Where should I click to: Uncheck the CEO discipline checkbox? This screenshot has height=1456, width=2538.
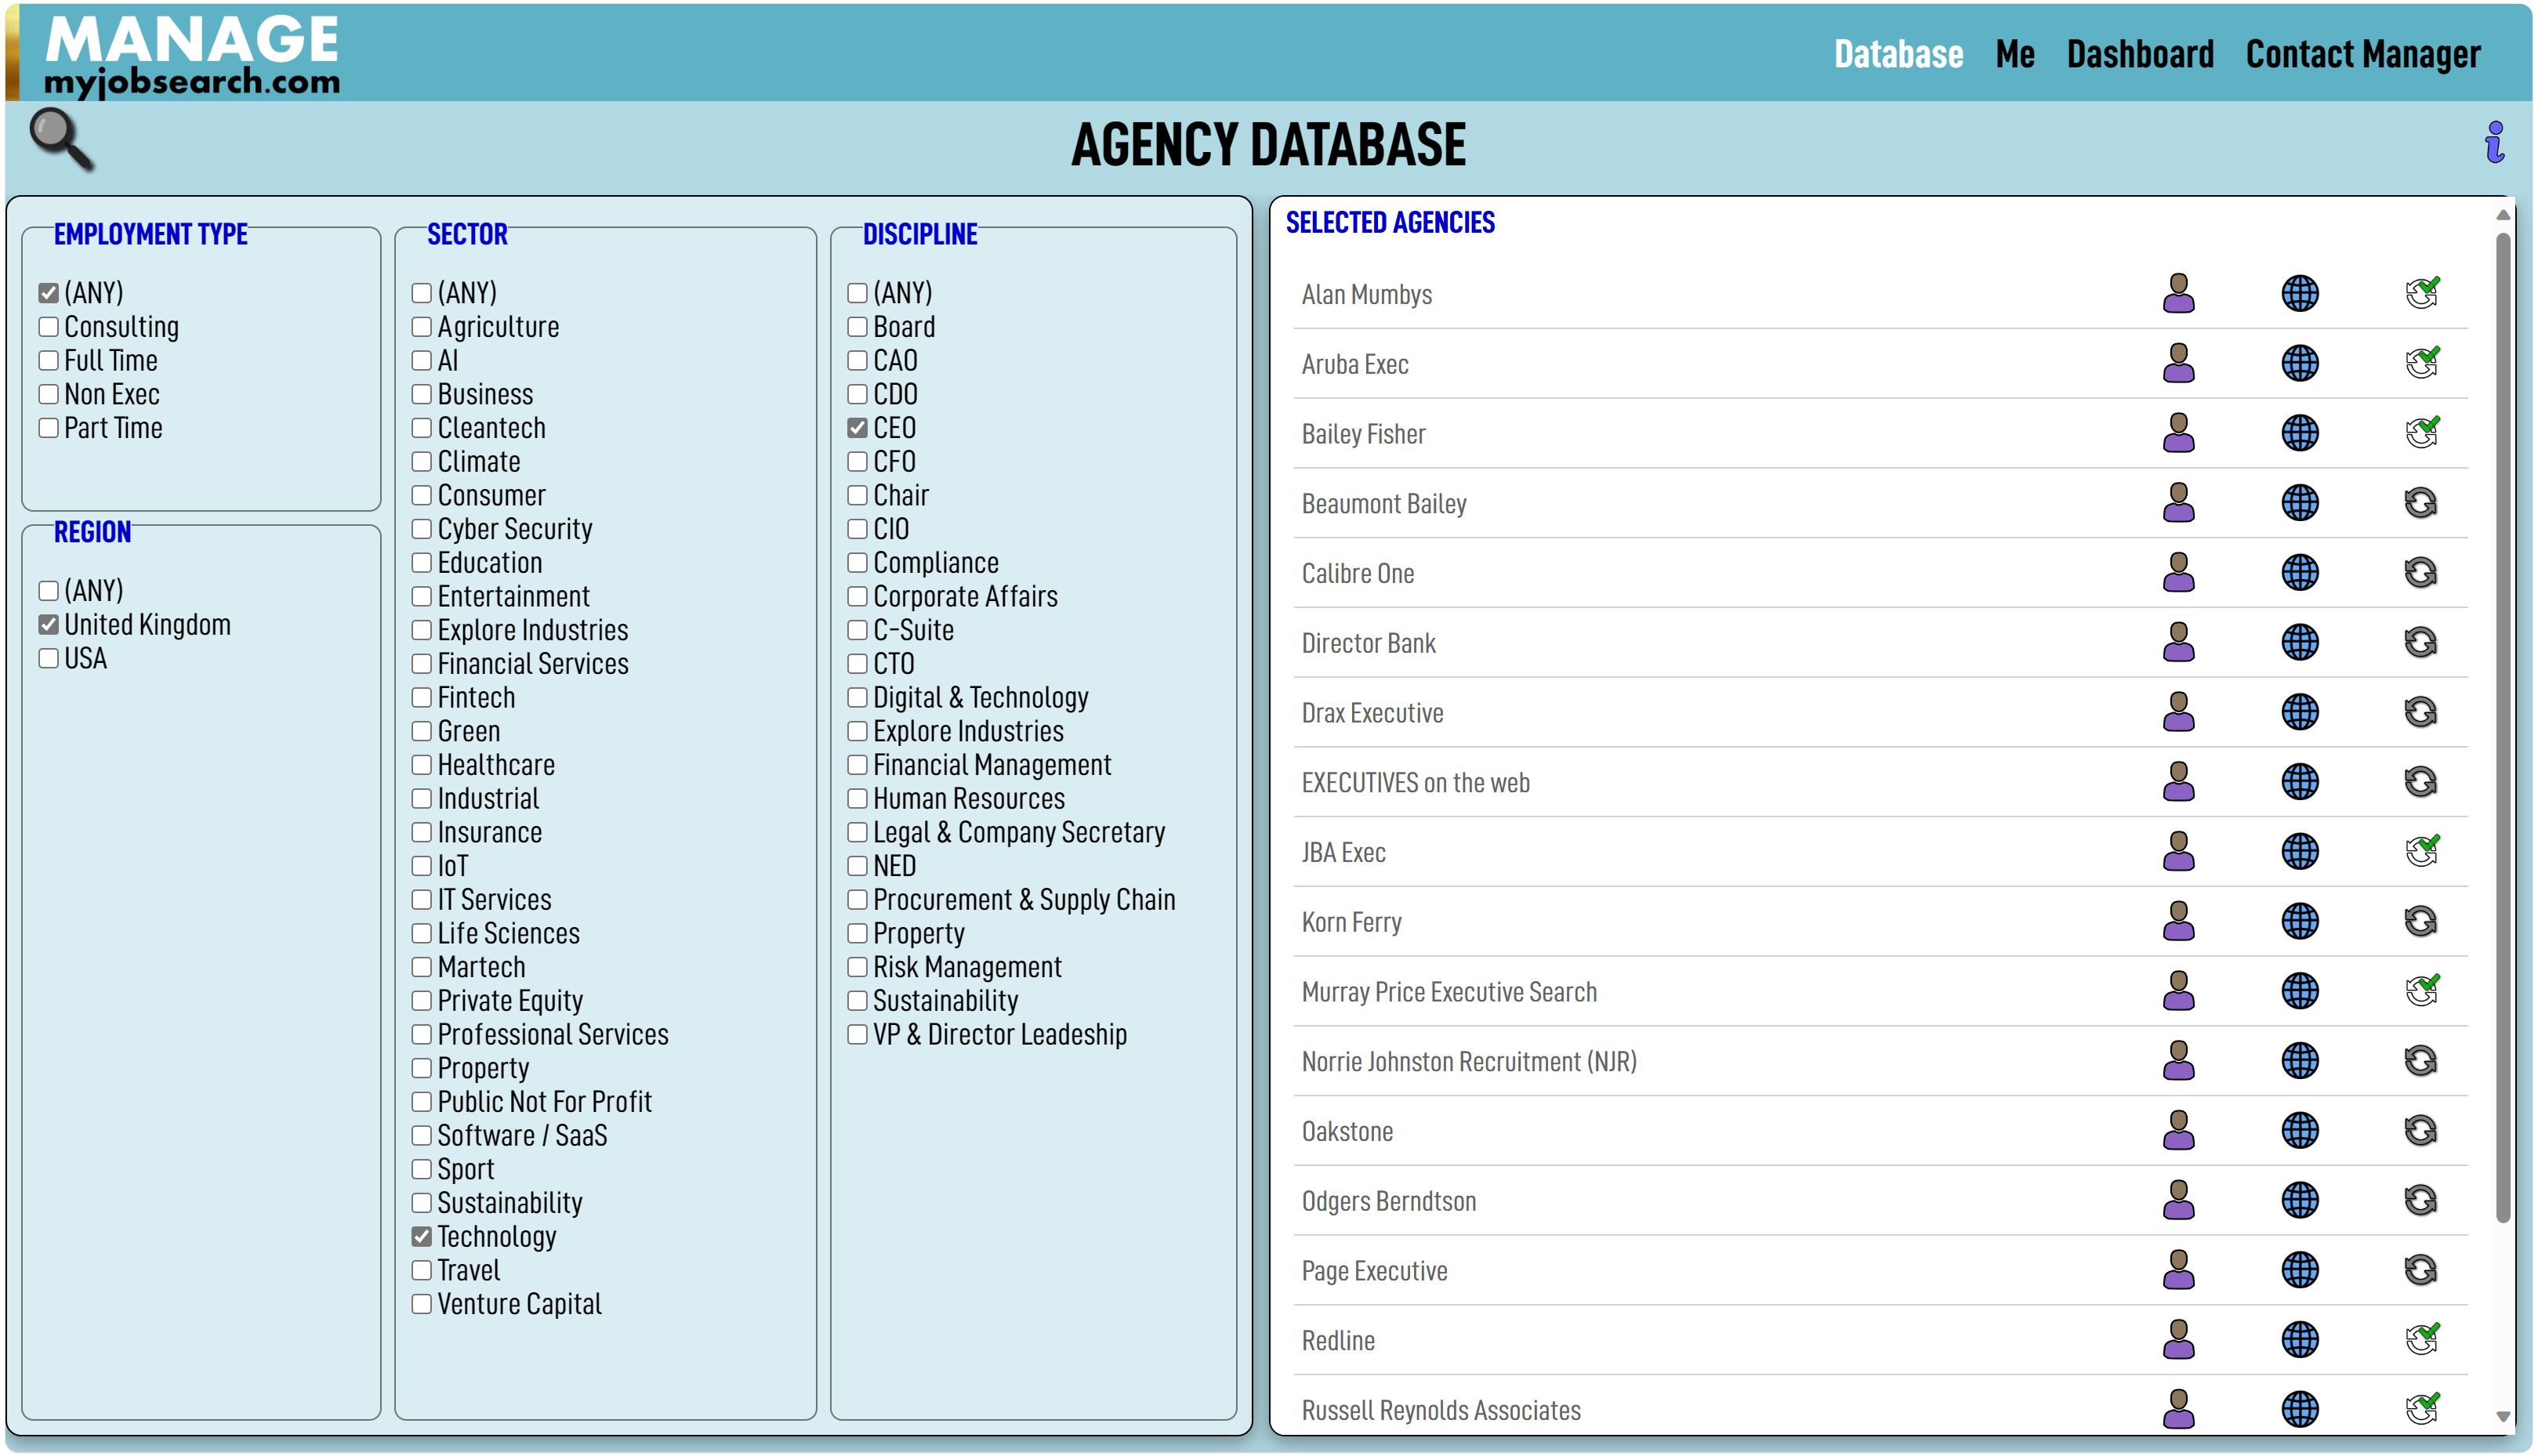click(857, 428)
